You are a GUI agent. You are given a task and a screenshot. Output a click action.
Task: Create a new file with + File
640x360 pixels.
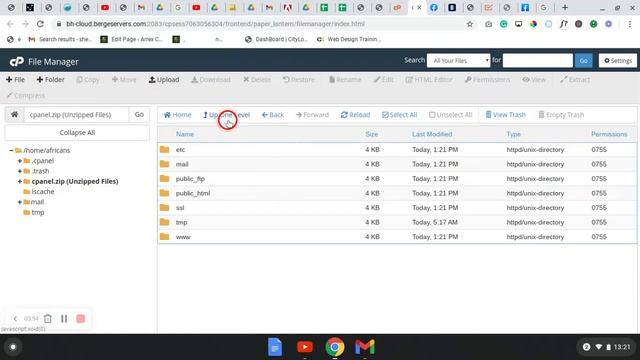tap(15, 80)
